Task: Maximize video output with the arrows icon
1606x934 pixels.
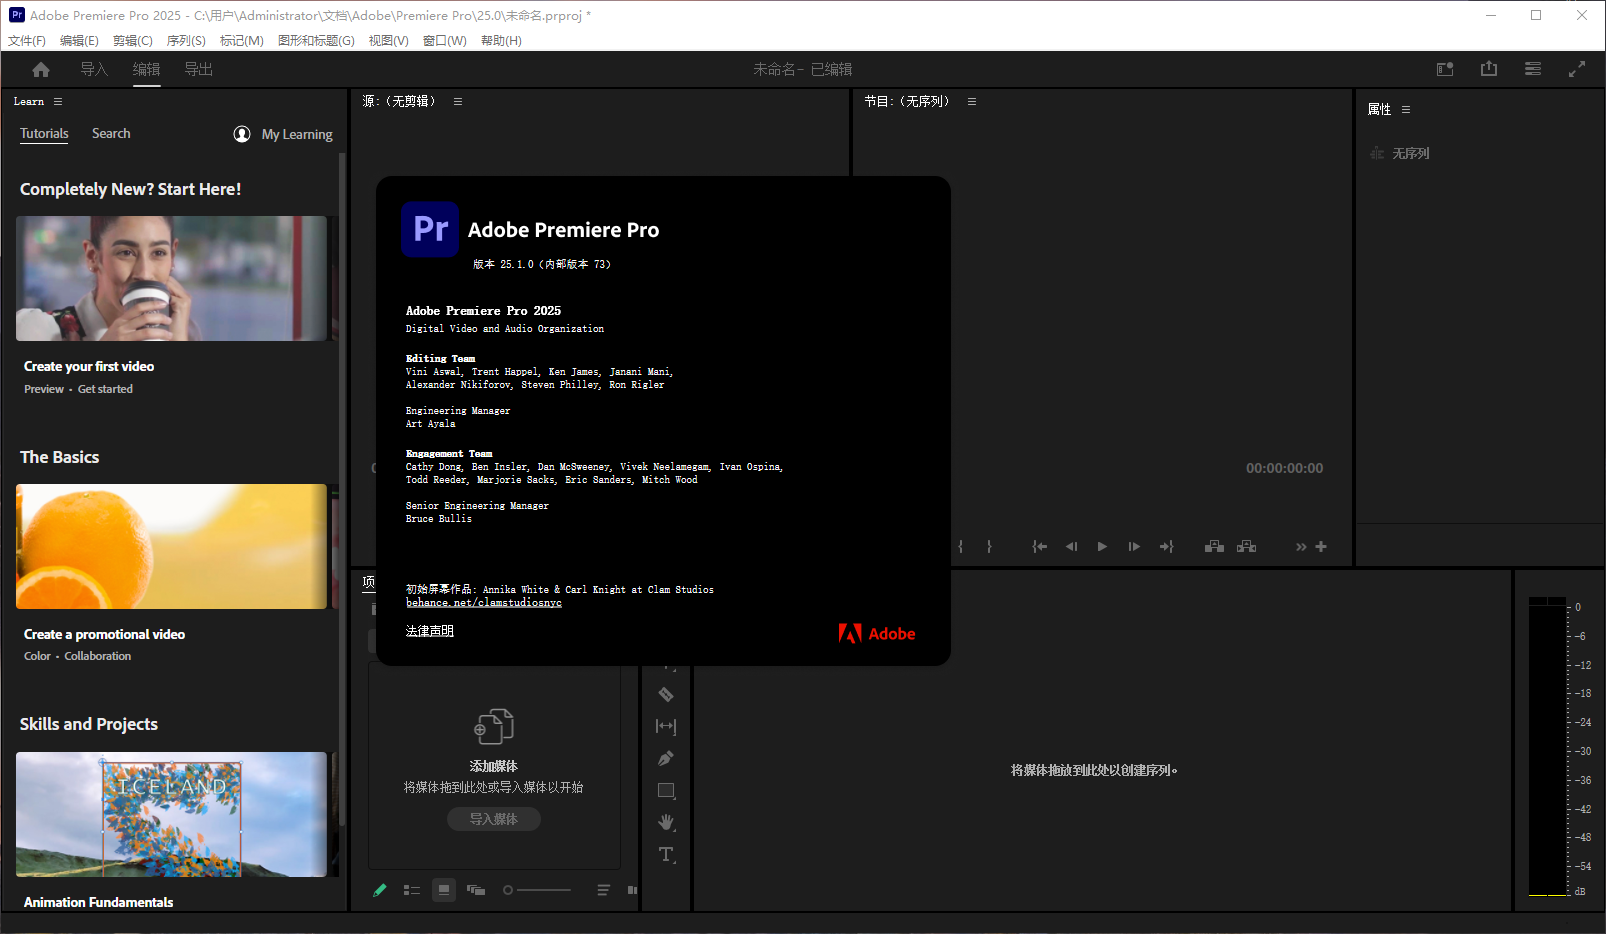Action: (1577, 69)
